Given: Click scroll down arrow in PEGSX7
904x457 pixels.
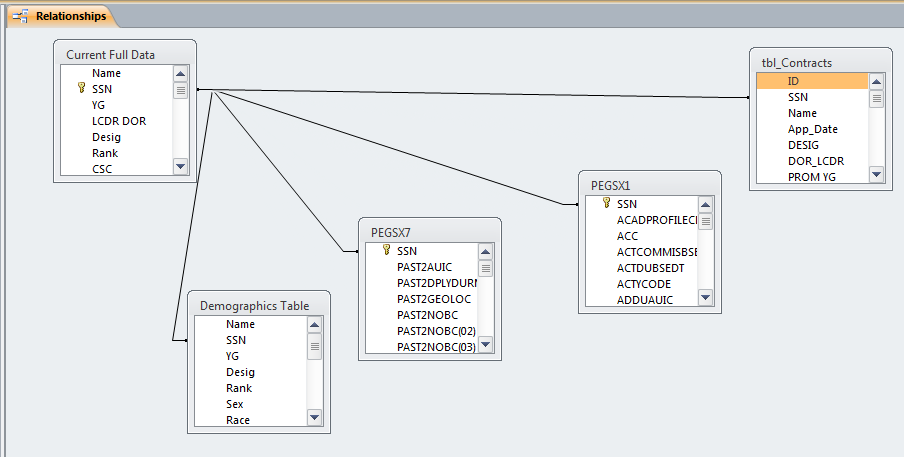Looking at the screenshot, I should [x=485, y=345].
